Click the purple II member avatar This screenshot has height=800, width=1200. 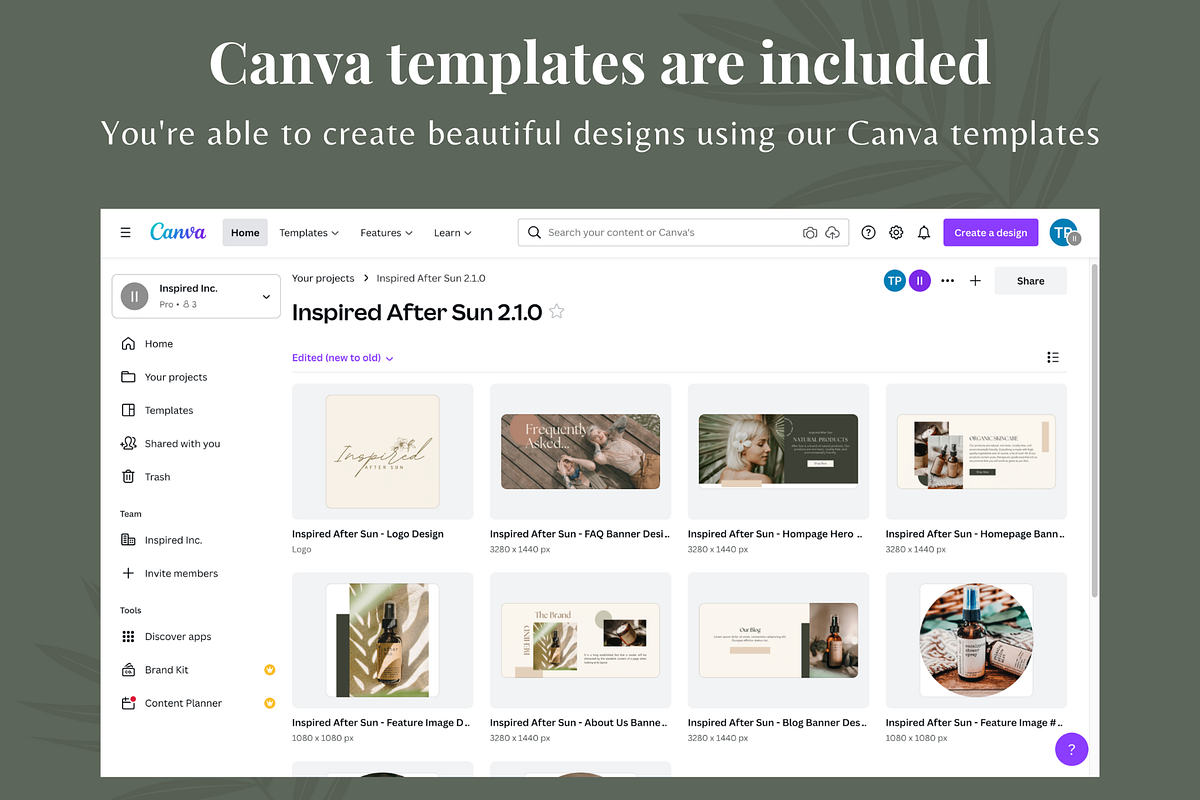(x=920, y=281)
